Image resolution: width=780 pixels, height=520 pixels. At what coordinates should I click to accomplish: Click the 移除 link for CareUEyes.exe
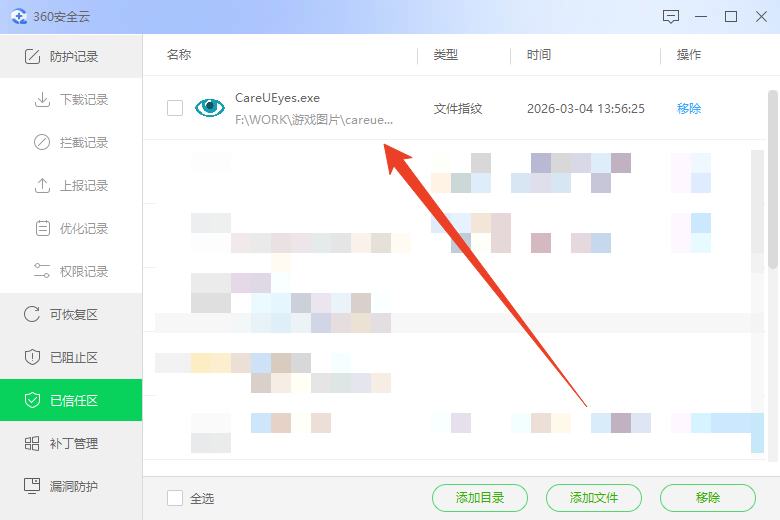coord(689,108)
